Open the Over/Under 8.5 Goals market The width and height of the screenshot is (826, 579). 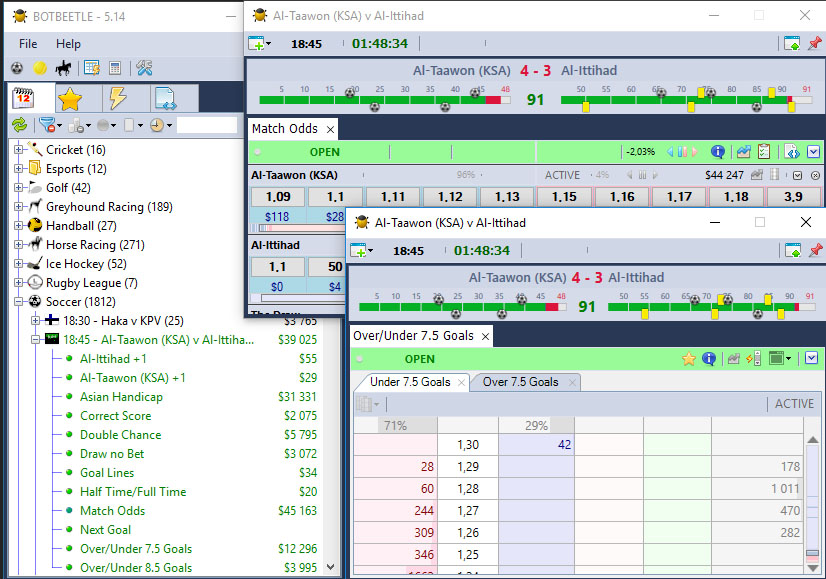click(x=136, y=567)
